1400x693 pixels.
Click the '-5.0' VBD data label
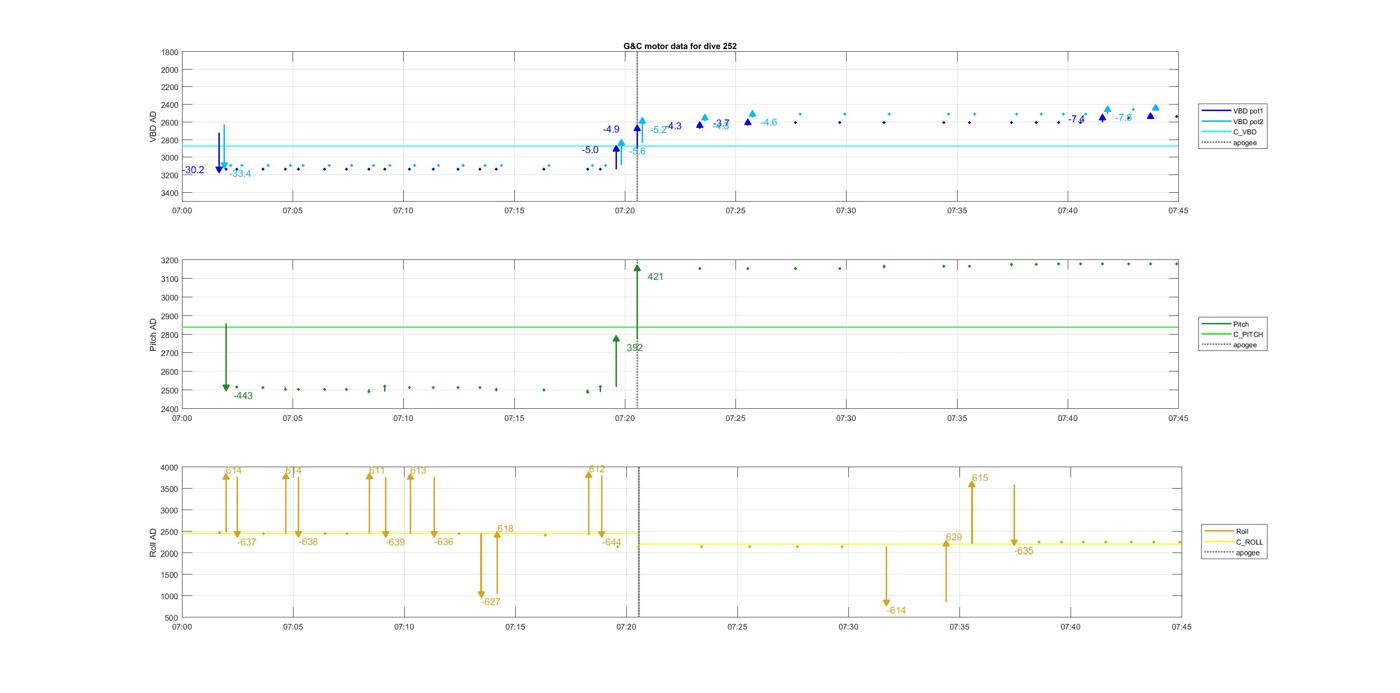590,150
